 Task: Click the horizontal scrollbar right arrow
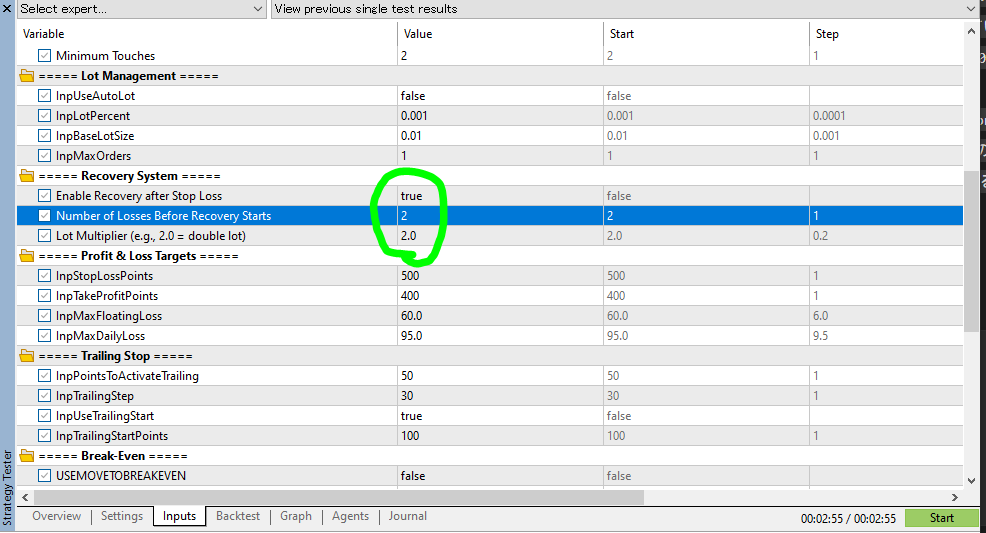[955, 497]
